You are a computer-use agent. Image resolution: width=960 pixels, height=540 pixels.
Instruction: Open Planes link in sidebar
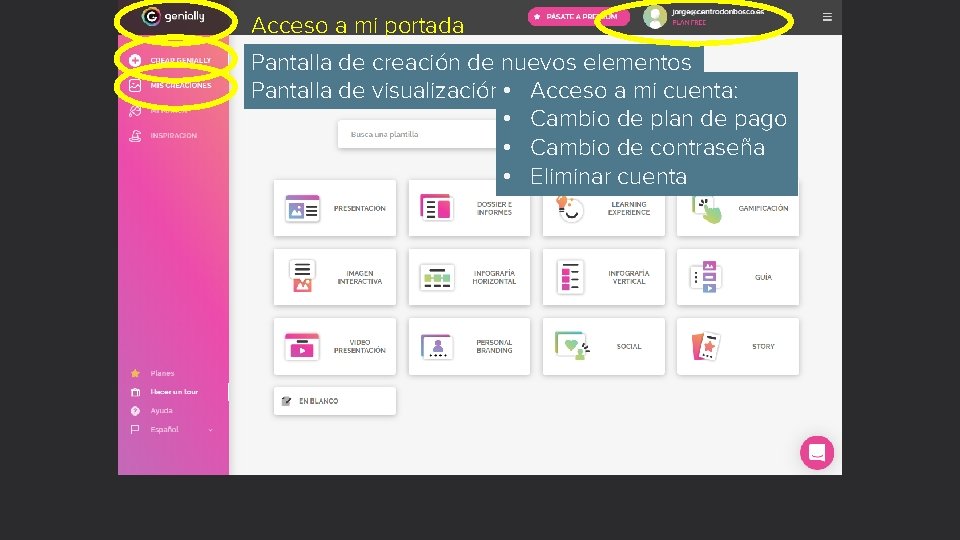click(x=162, y=373)
